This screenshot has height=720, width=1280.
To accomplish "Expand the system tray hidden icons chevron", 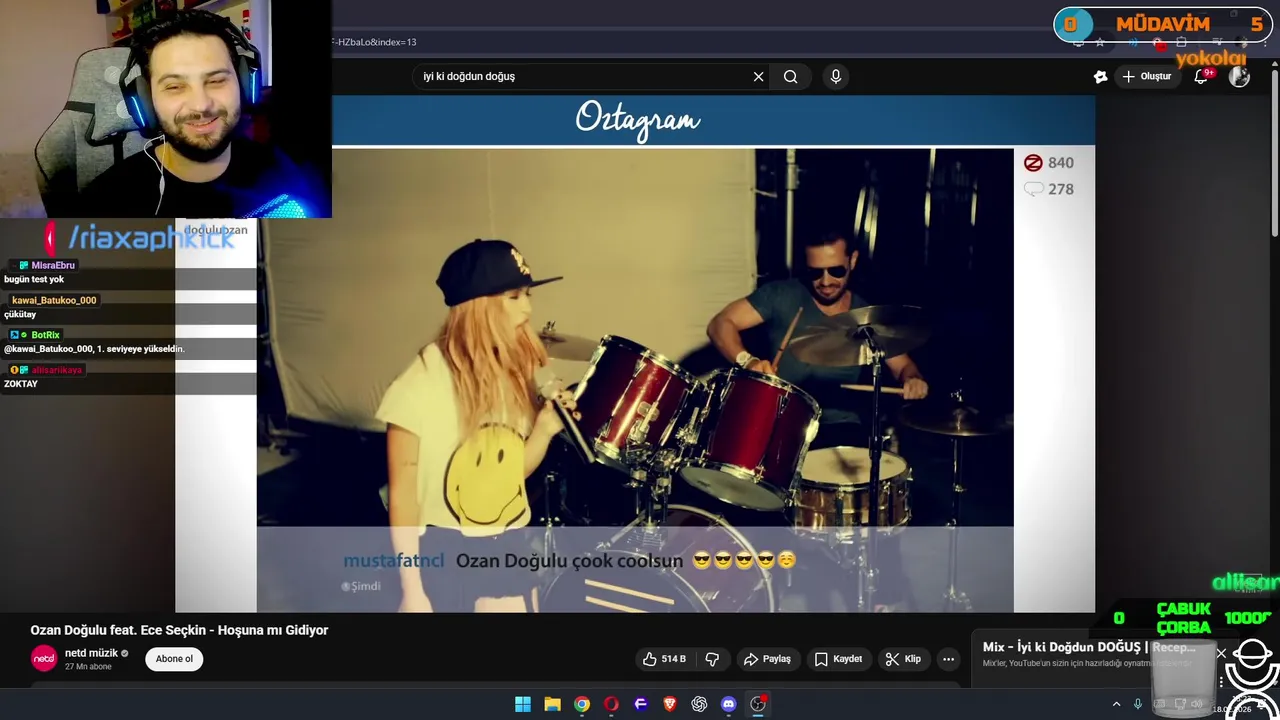I will click(1116, 705).
